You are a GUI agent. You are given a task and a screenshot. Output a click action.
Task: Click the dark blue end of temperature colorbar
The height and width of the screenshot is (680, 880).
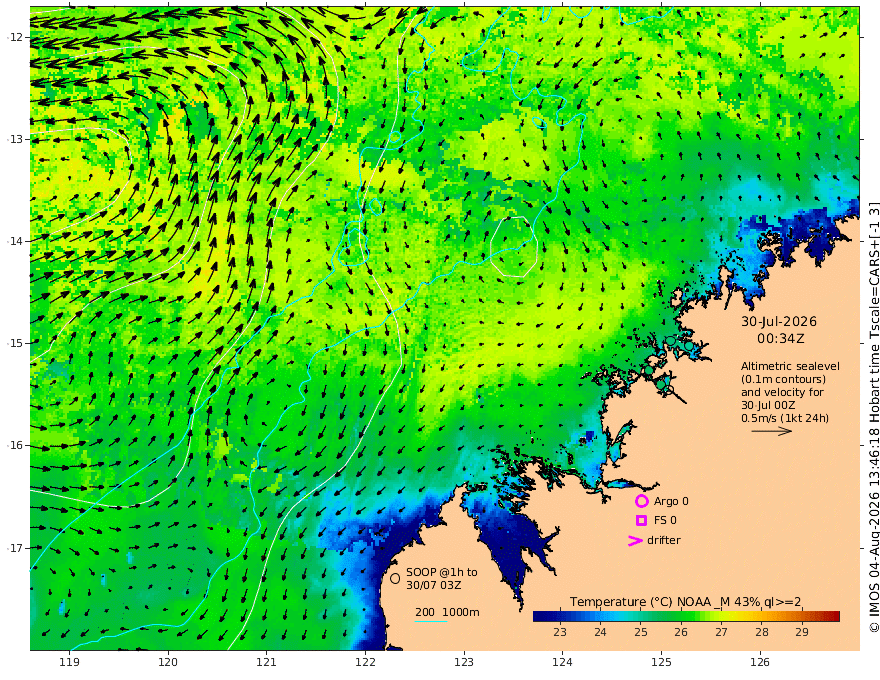point(539,616)
